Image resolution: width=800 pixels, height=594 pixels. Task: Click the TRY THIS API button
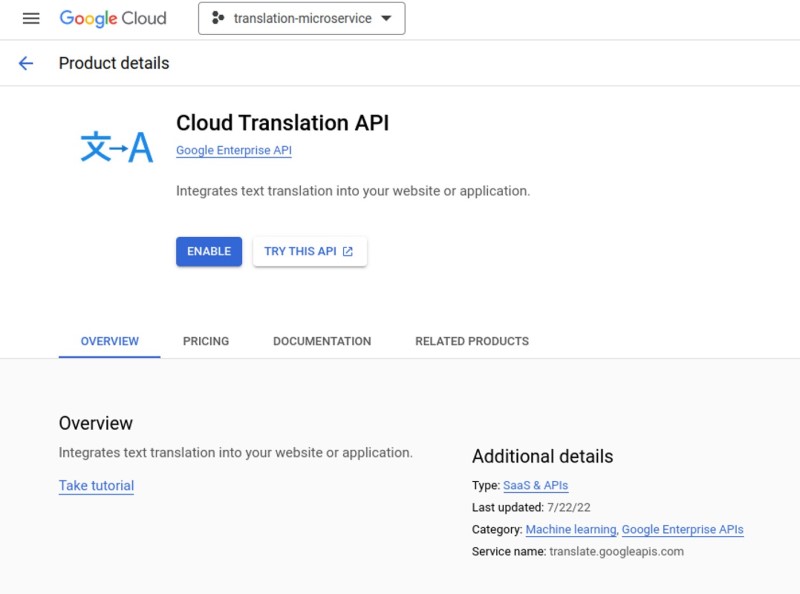pos(310,252)
